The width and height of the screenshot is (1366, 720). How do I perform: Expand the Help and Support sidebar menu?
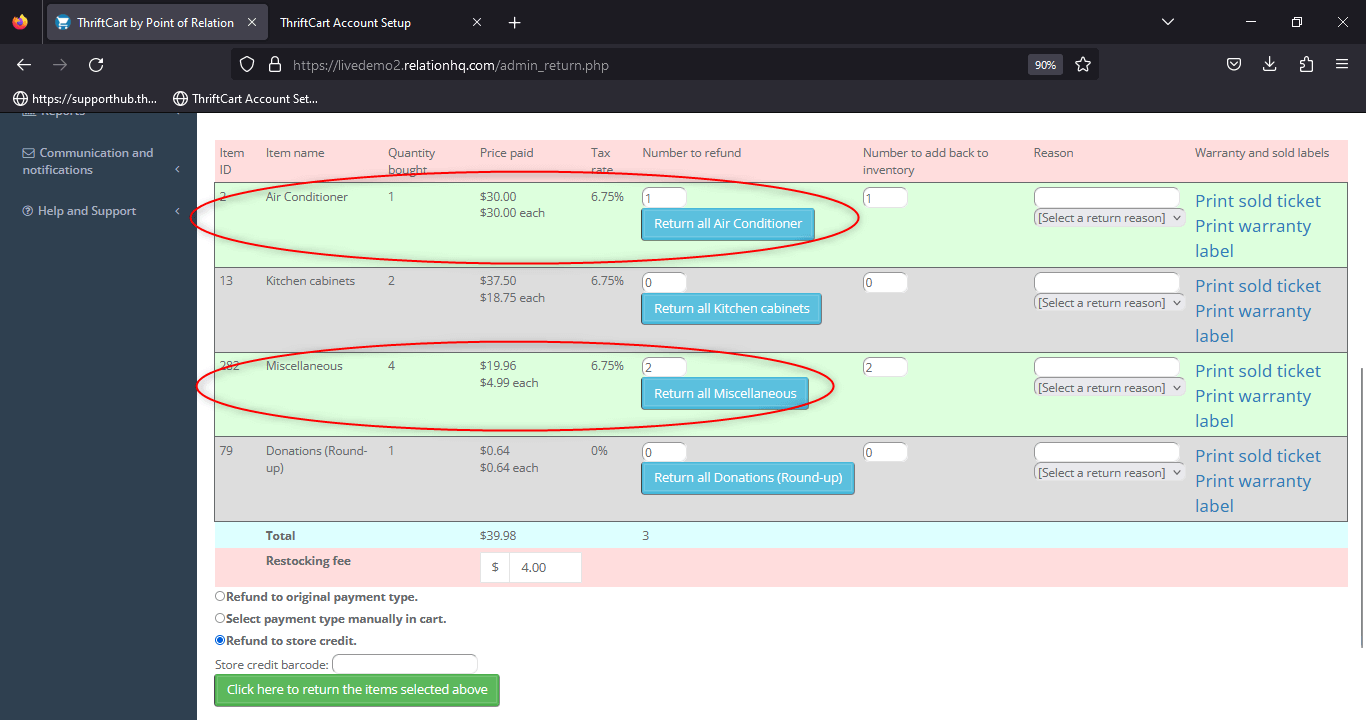98,211
